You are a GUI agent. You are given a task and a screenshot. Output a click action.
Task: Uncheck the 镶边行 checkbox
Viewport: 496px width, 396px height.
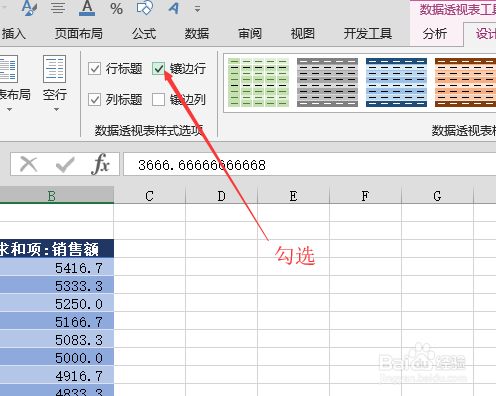pyautogui.click(x=158, y=69)
